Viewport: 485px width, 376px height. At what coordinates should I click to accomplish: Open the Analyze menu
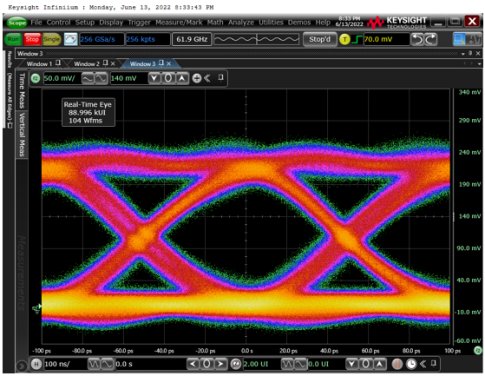tap(241, 22)
